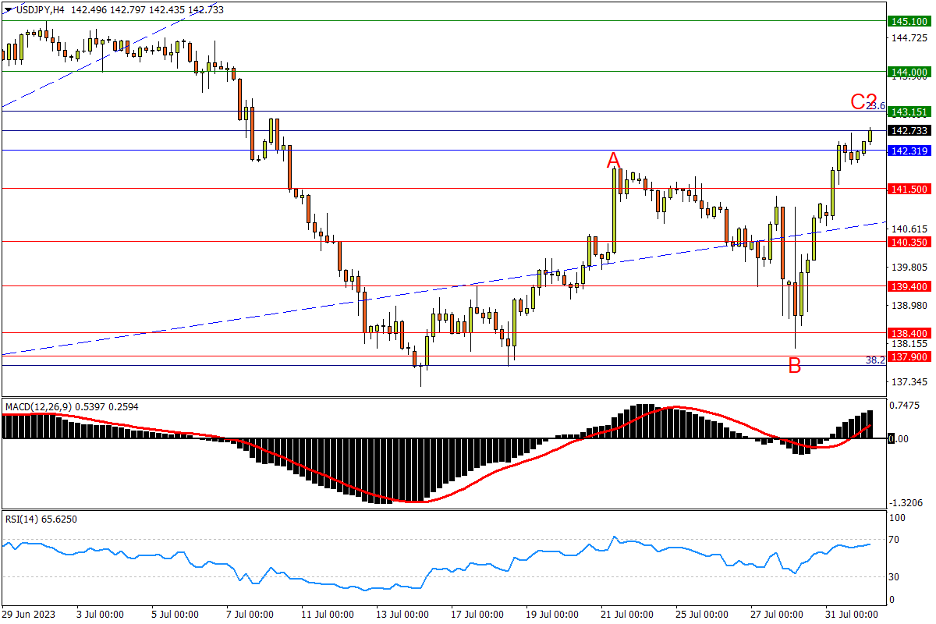The image size is (936, 624).
Task: Select the 143.151 green level tag
Action: pos(910,112)
